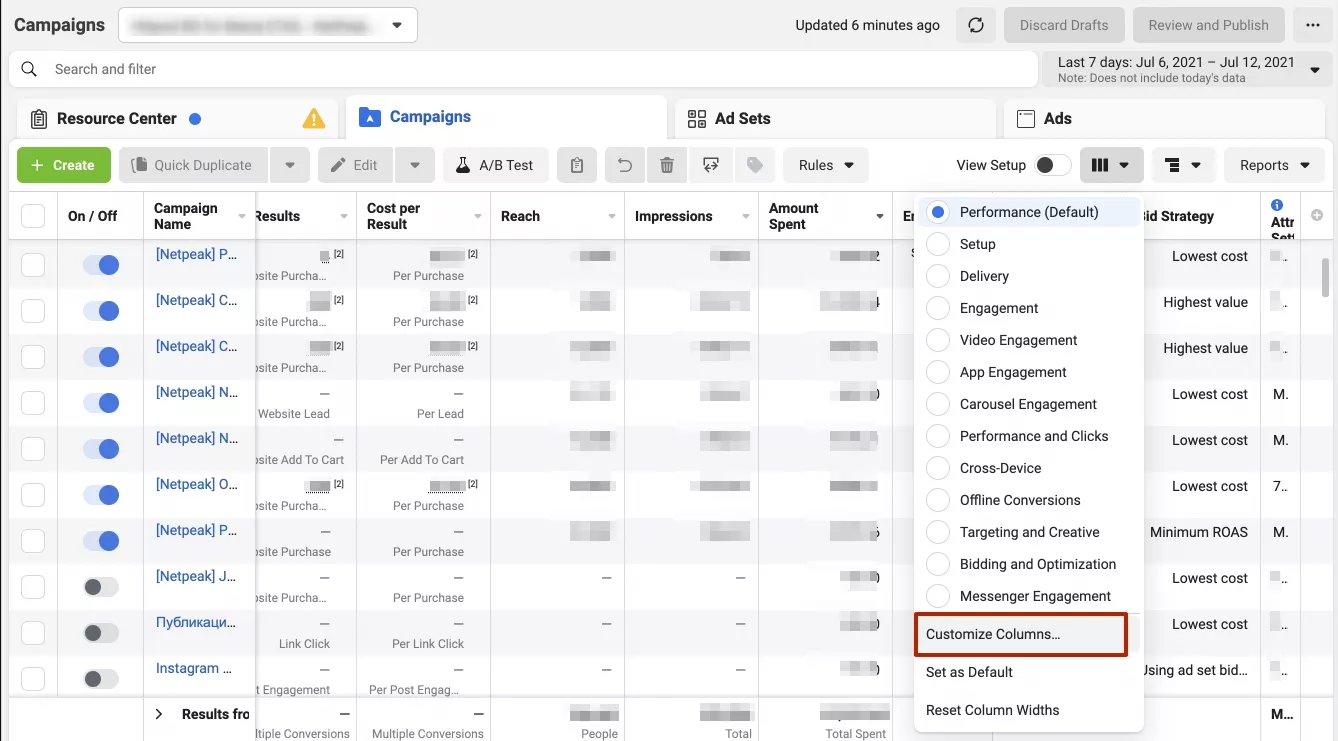Switch to the Ad Sets tab

tap(835, 118)
